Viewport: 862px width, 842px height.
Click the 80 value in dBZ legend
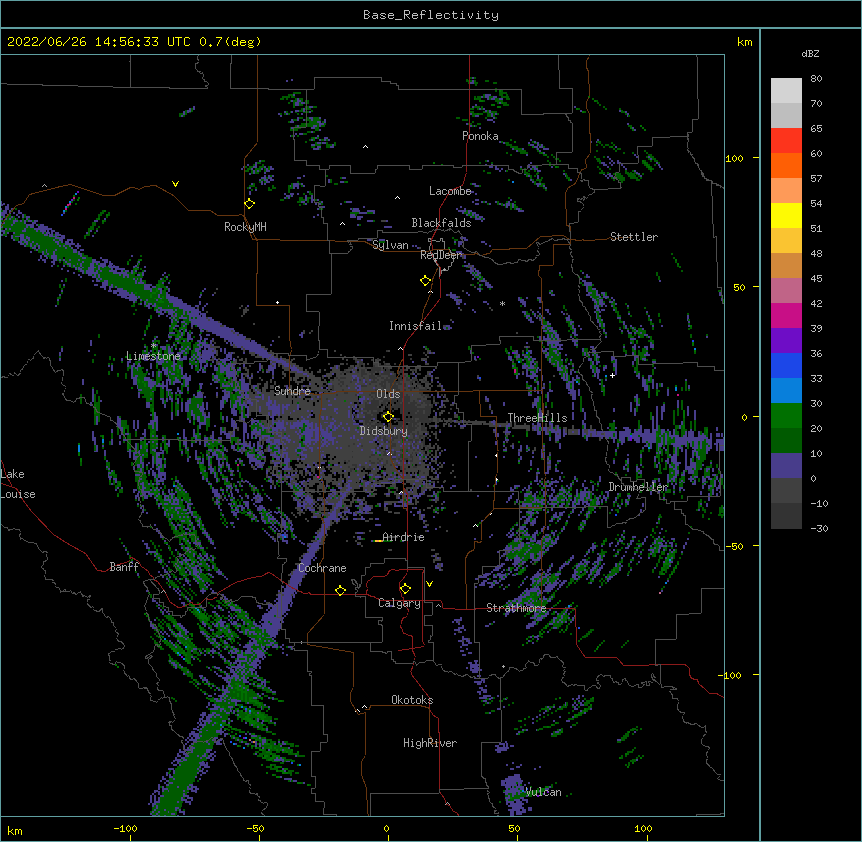(816, 79)
